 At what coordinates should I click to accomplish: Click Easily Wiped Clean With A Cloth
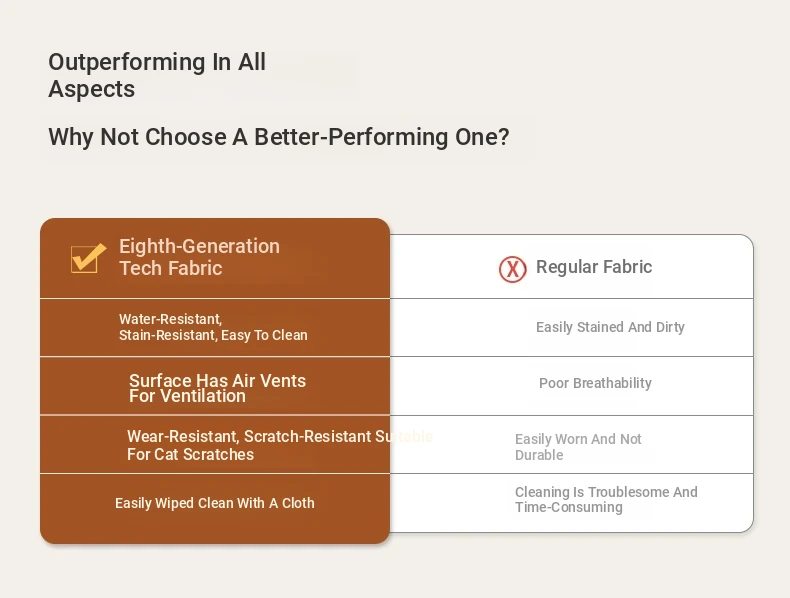(x=215, y=503)
